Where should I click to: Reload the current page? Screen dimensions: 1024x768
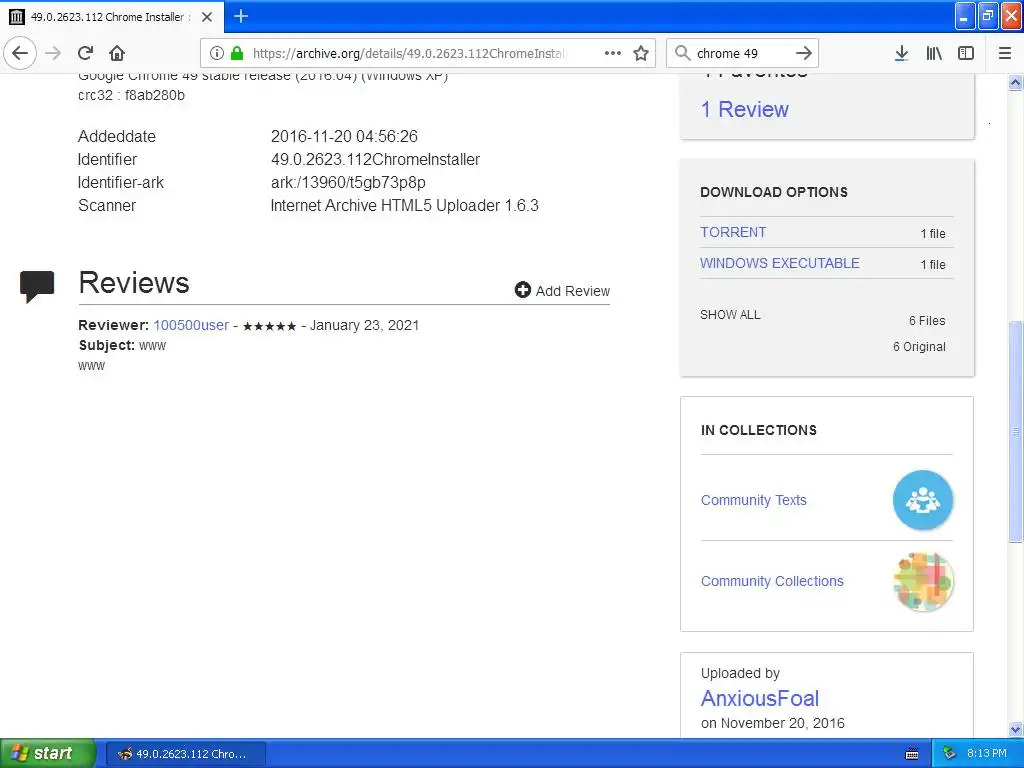[x=86, y=53]
